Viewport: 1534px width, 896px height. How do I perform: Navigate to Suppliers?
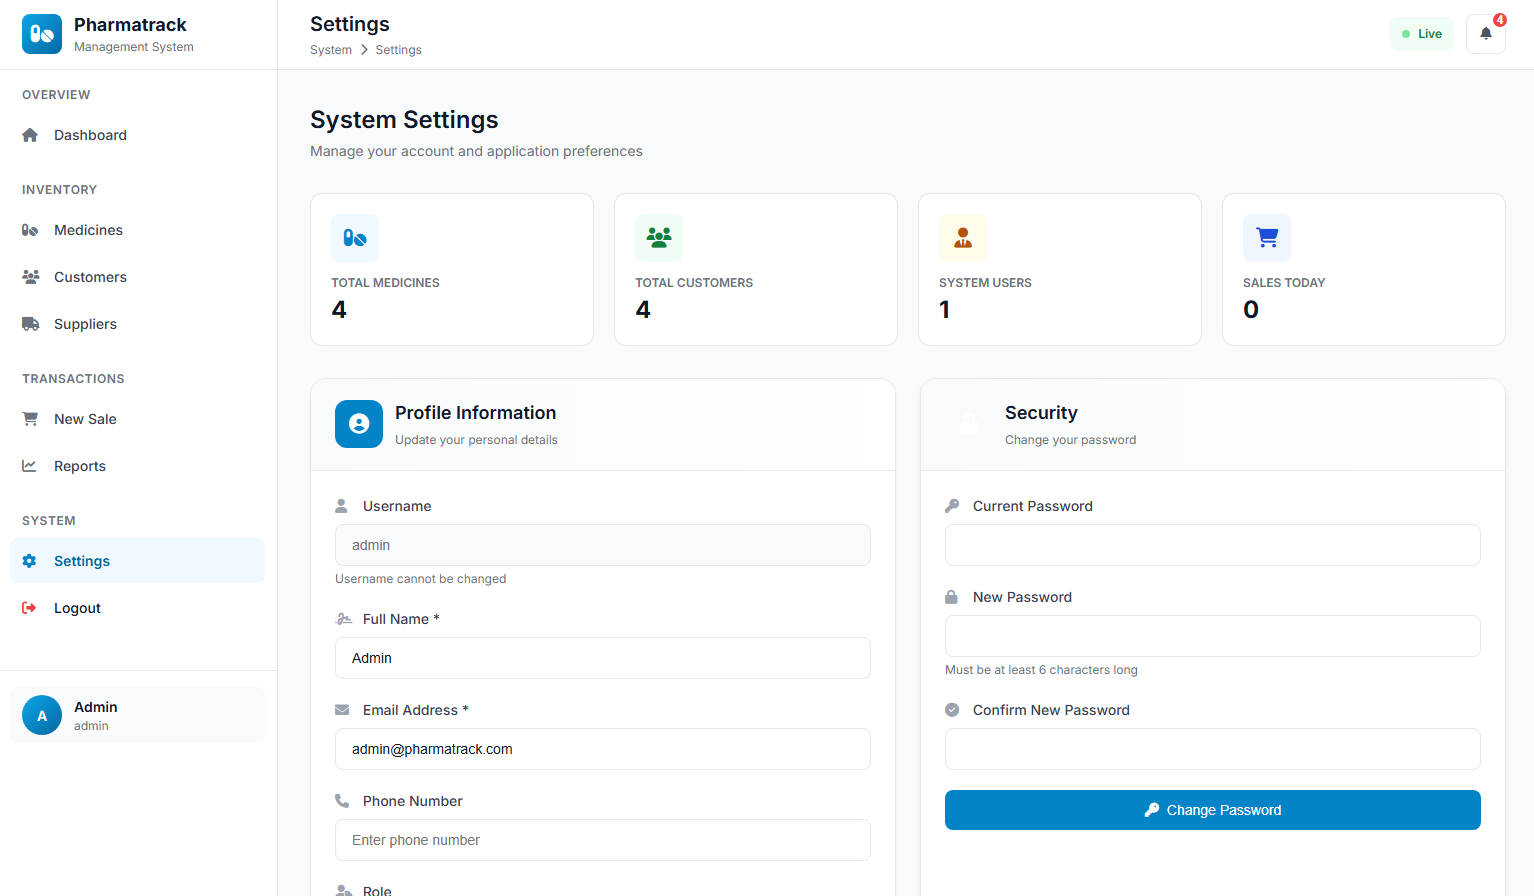pos(85,324)
